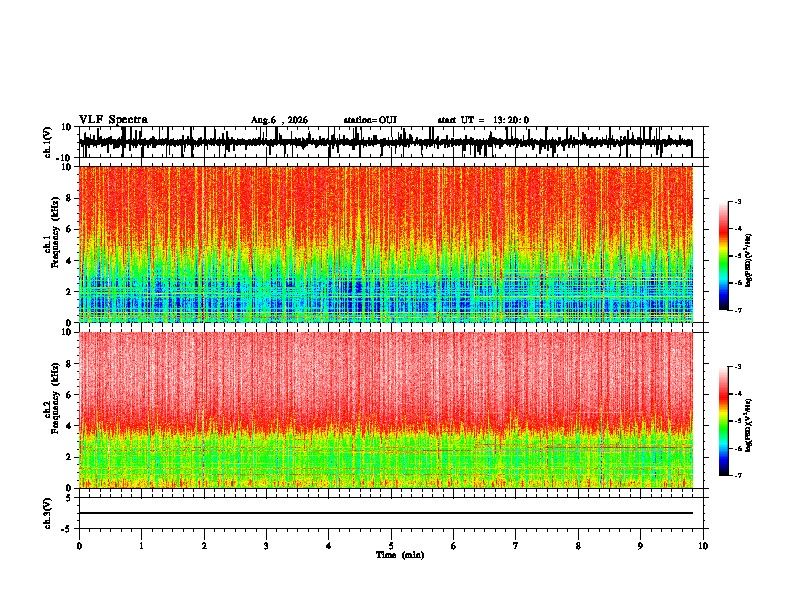Screen dimensions: 792x612
Task: Click time axis tick label "6"
Action: click(454, 546)
